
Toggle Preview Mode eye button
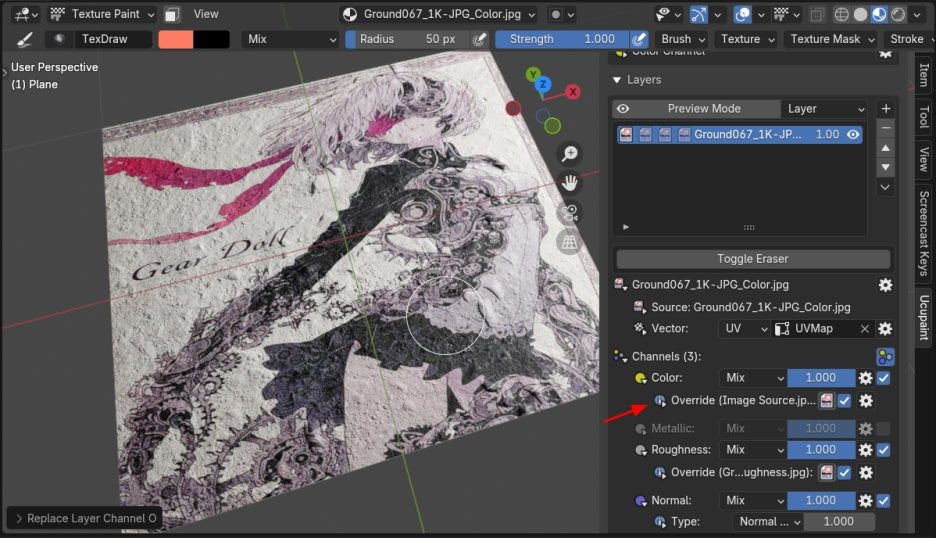(x=623, y=109)
